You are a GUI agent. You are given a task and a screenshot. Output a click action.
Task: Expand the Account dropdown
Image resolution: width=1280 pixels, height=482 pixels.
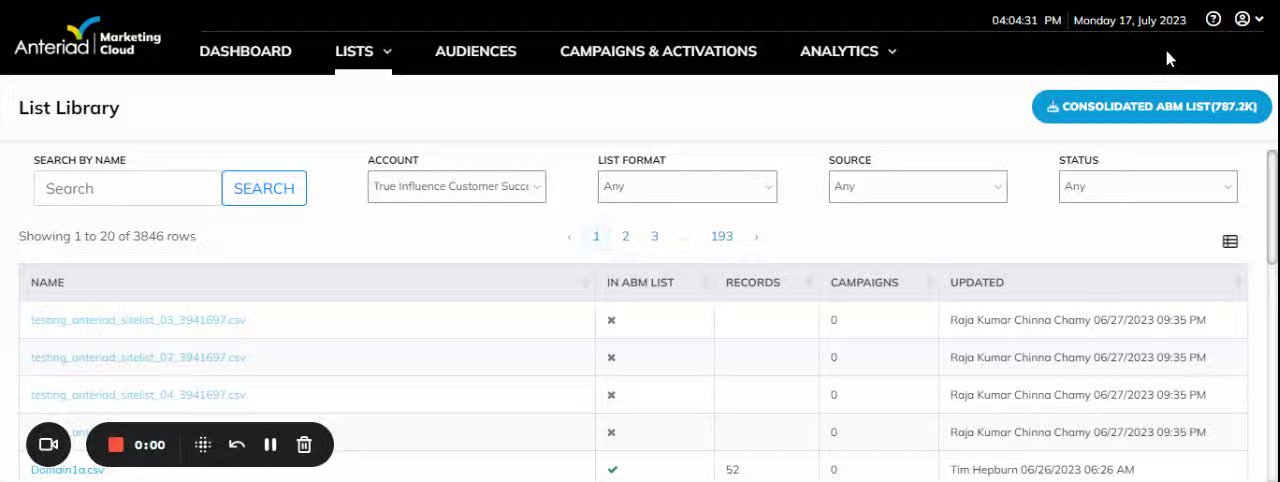pos(456,187)
